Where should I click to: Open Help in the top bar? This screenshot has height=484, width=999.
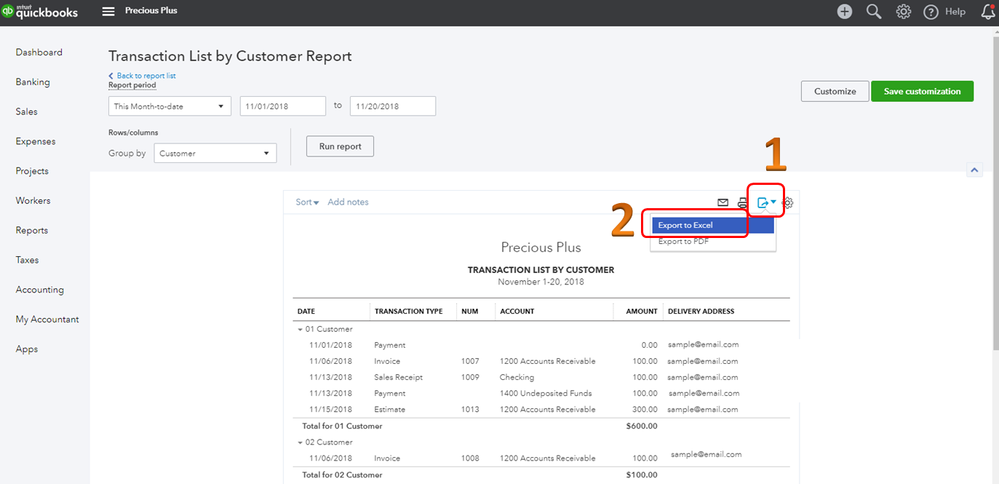[x=945, y=11]
